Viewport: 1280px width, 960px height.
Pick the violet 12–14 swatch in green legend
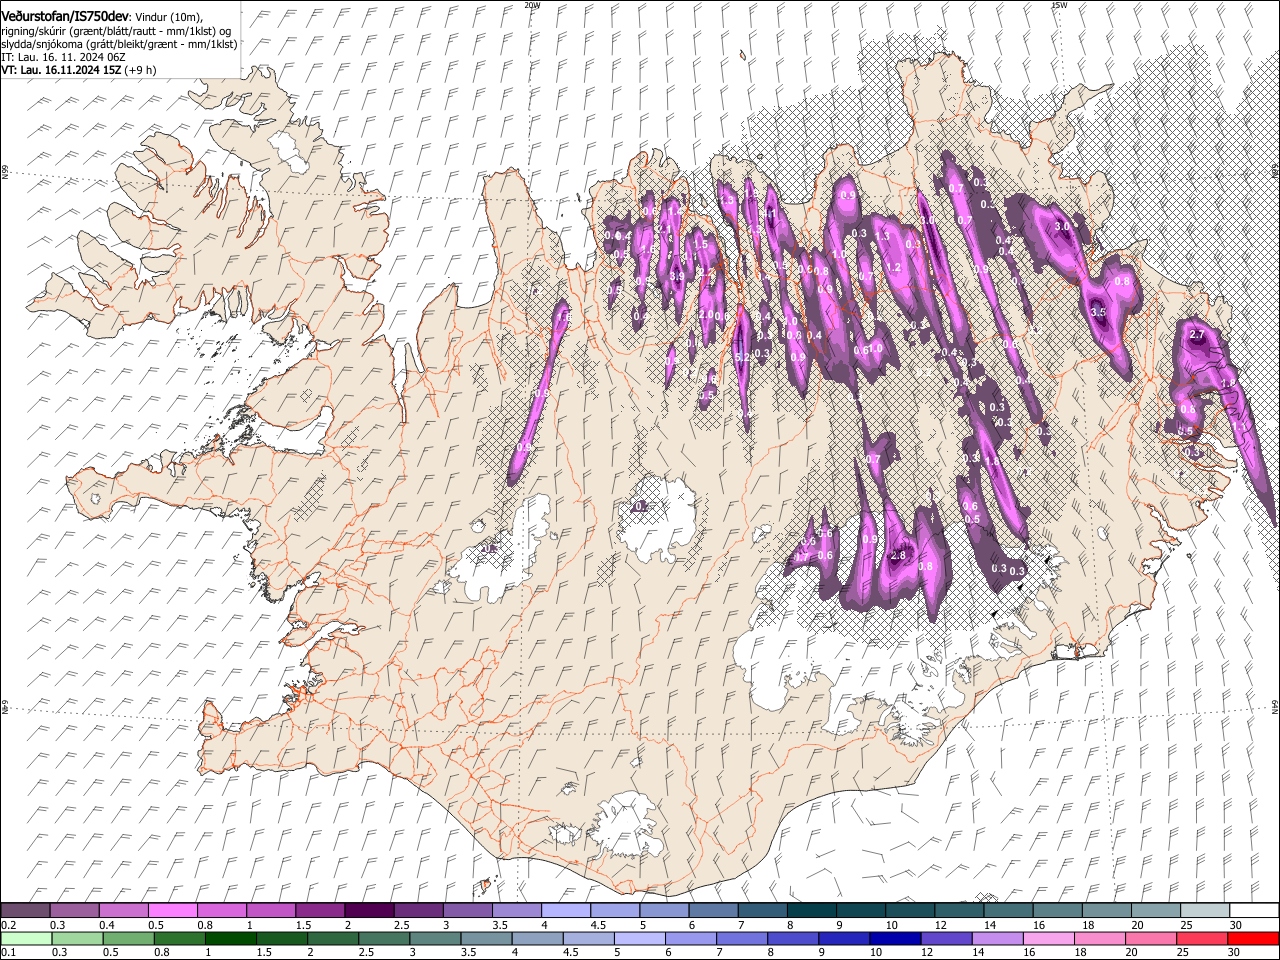pos(946,938)
